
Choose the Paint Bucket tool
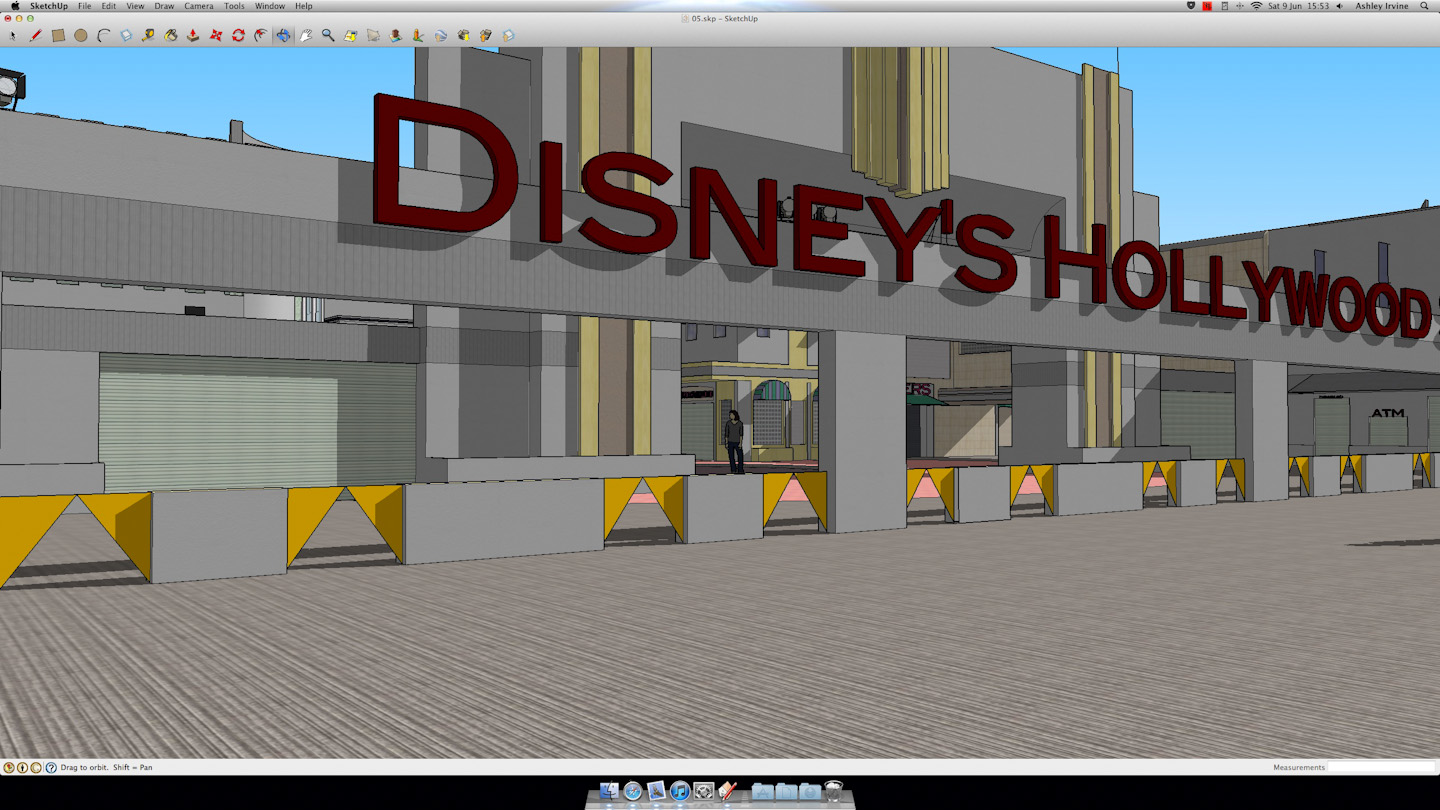coord(171,35)
